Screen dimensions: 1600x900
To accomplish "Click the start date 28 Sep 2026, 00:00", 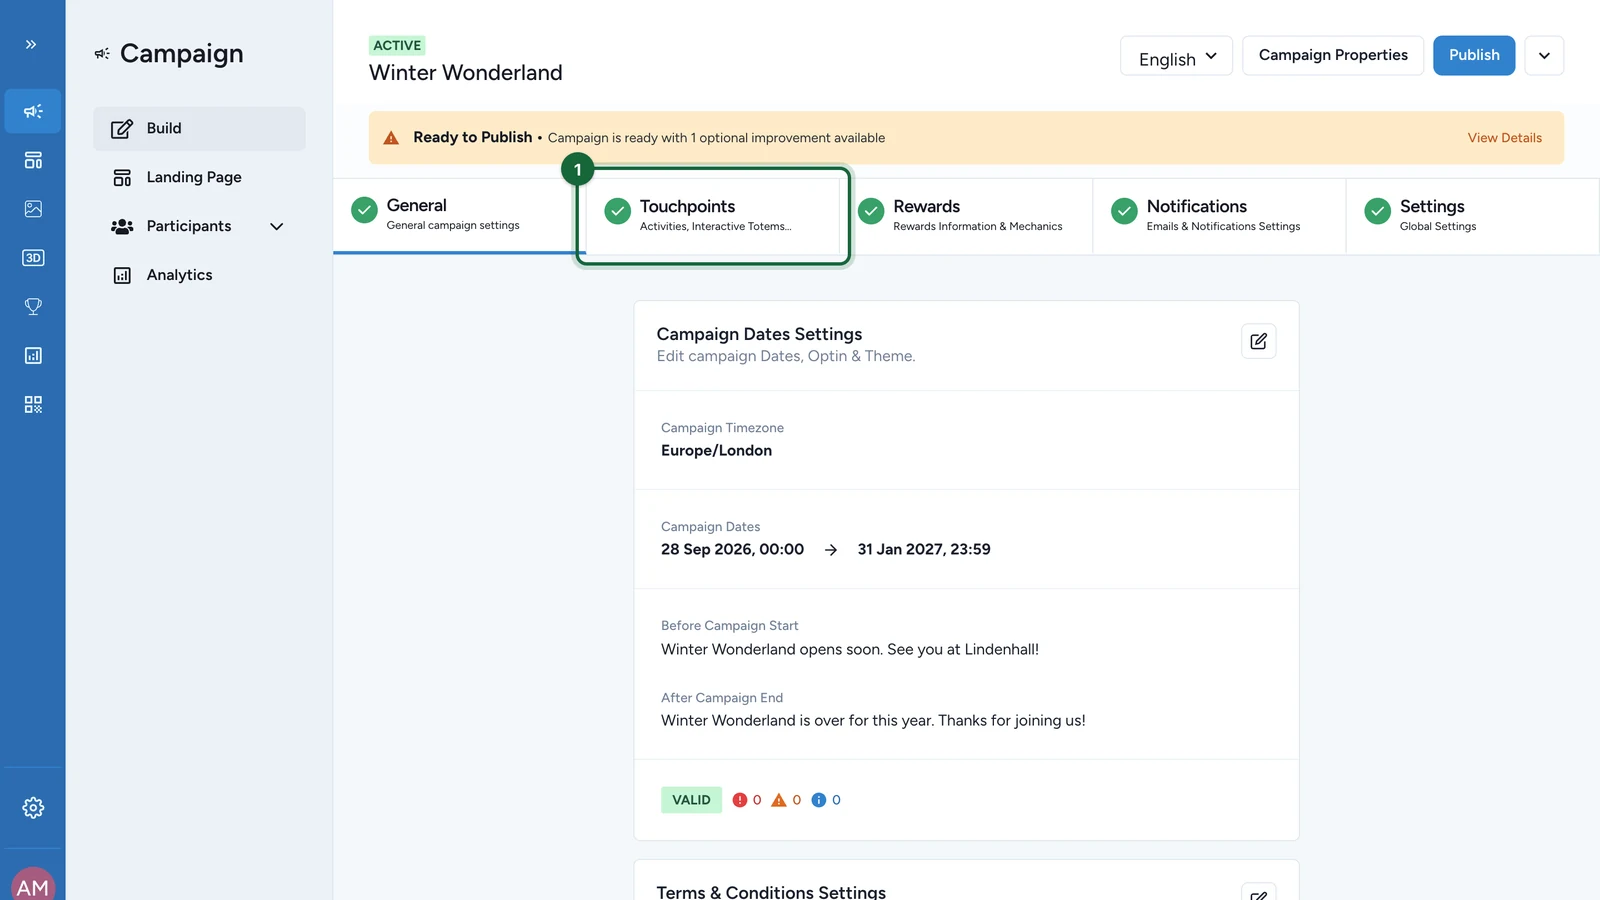I will point(732,550).
